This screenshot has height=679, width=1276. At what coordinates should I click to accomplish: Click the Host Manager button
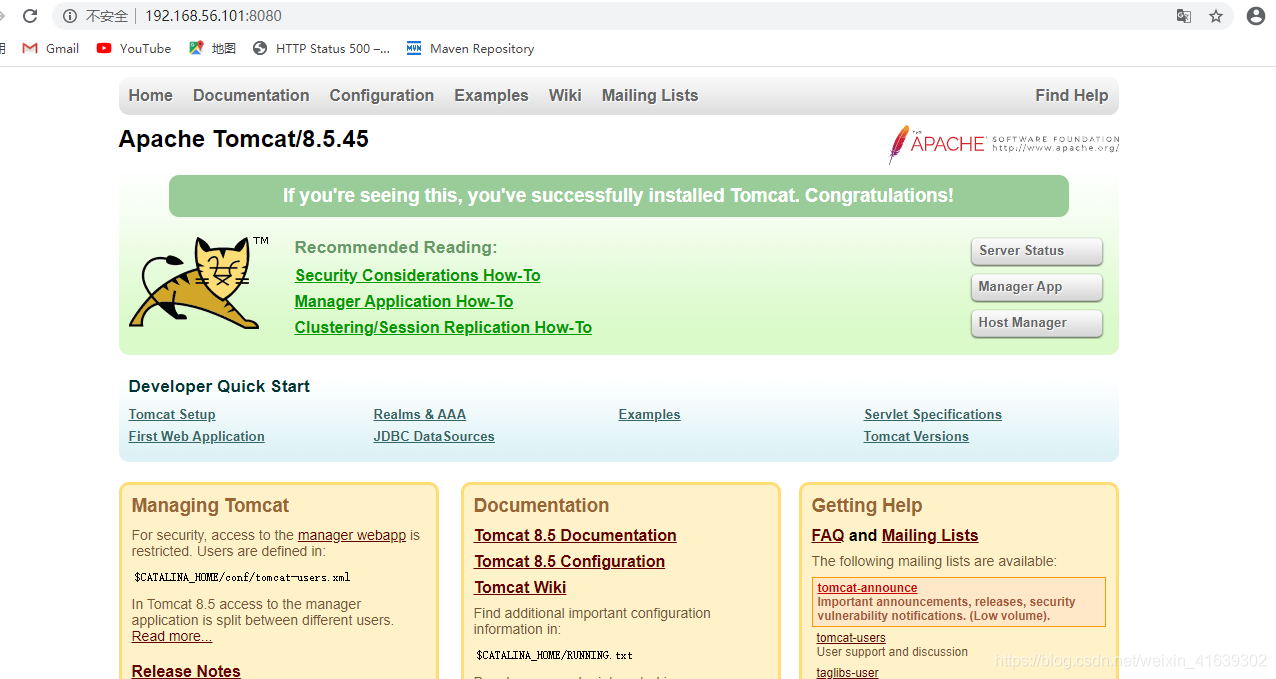[x=1036, y=323]
